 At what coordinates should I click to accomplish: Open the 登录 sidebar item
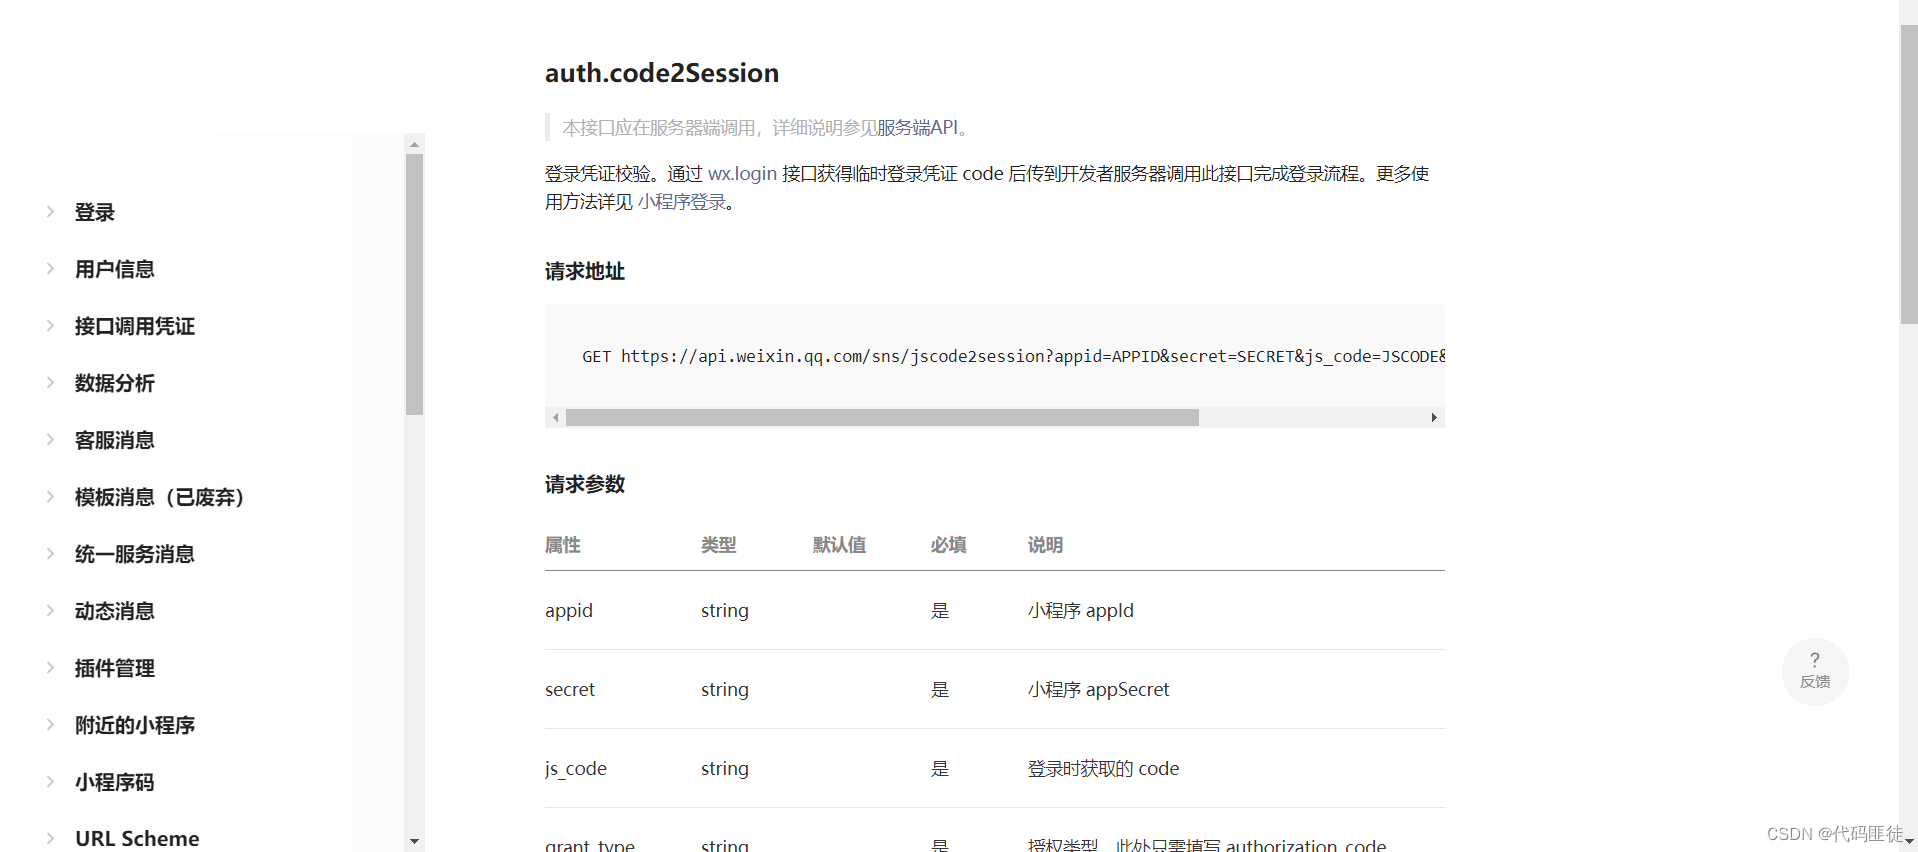[95, 212]
